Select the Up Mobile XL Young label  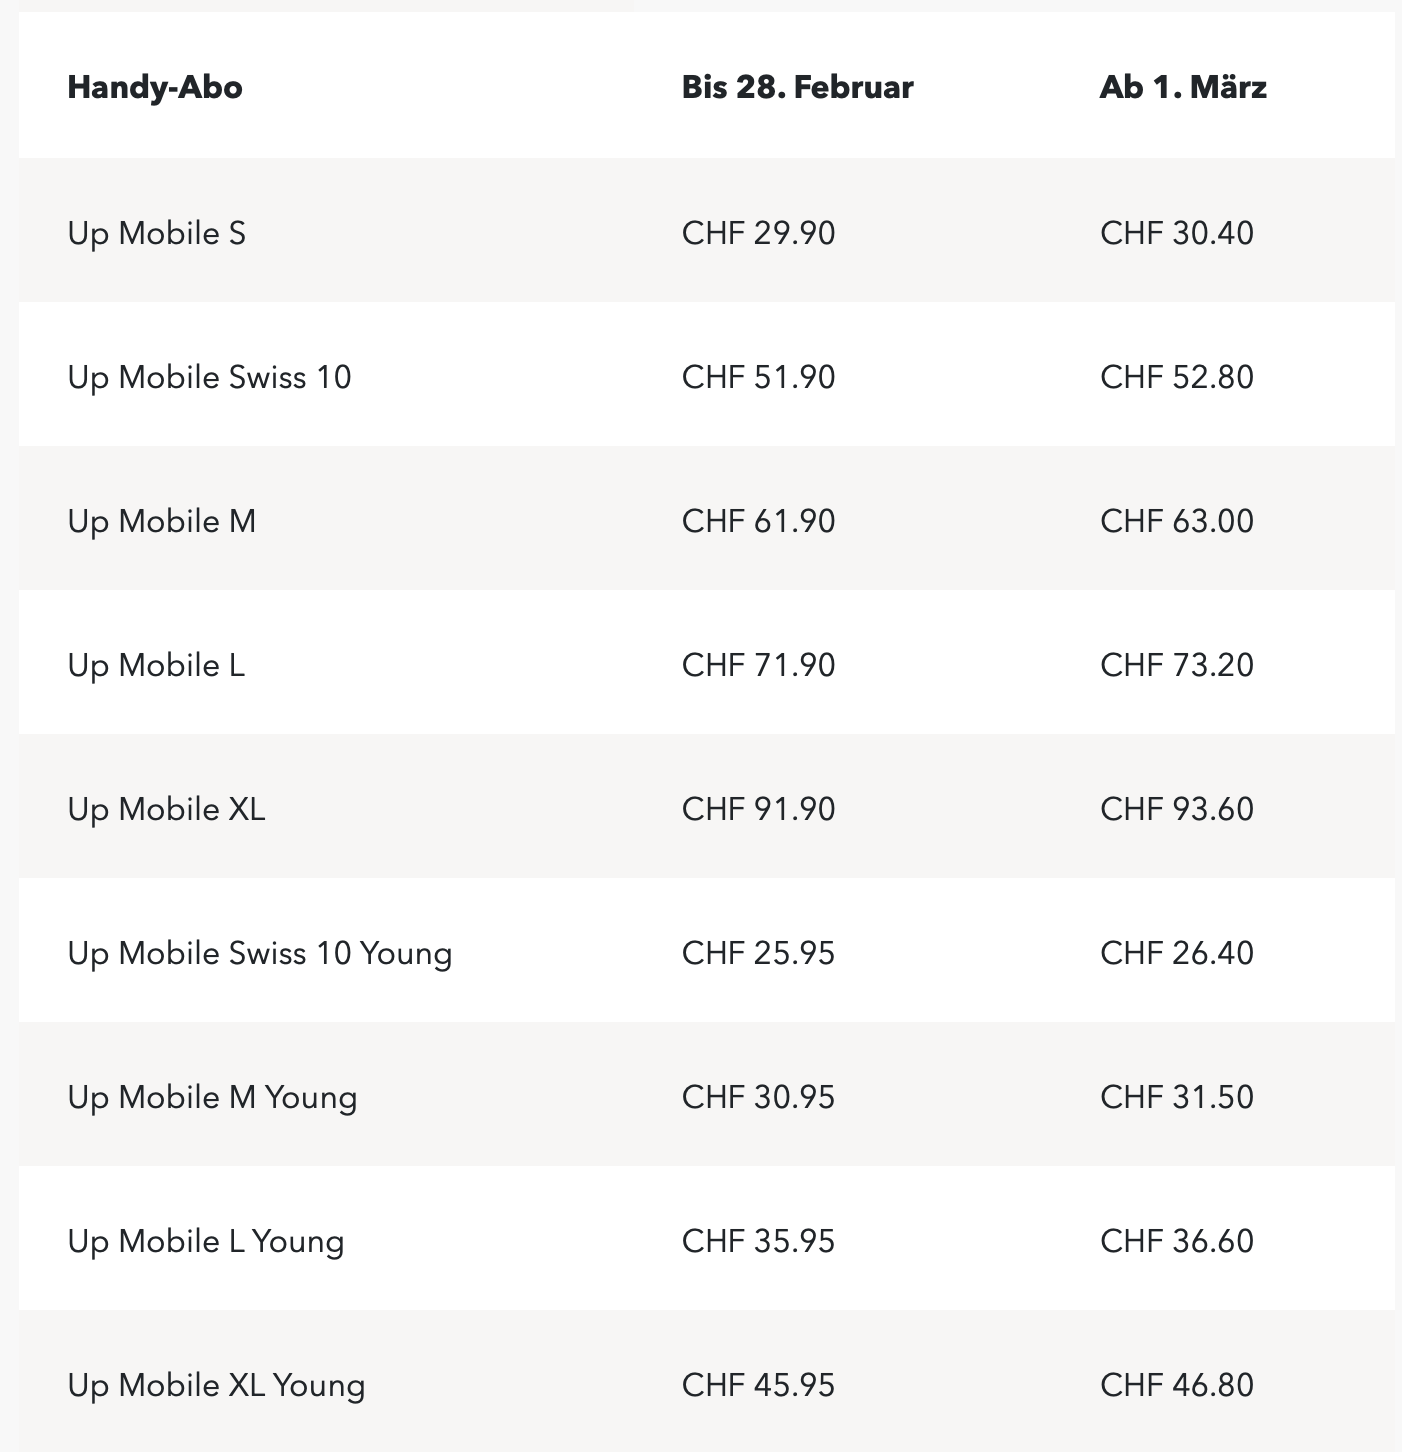click(217, 1385)
